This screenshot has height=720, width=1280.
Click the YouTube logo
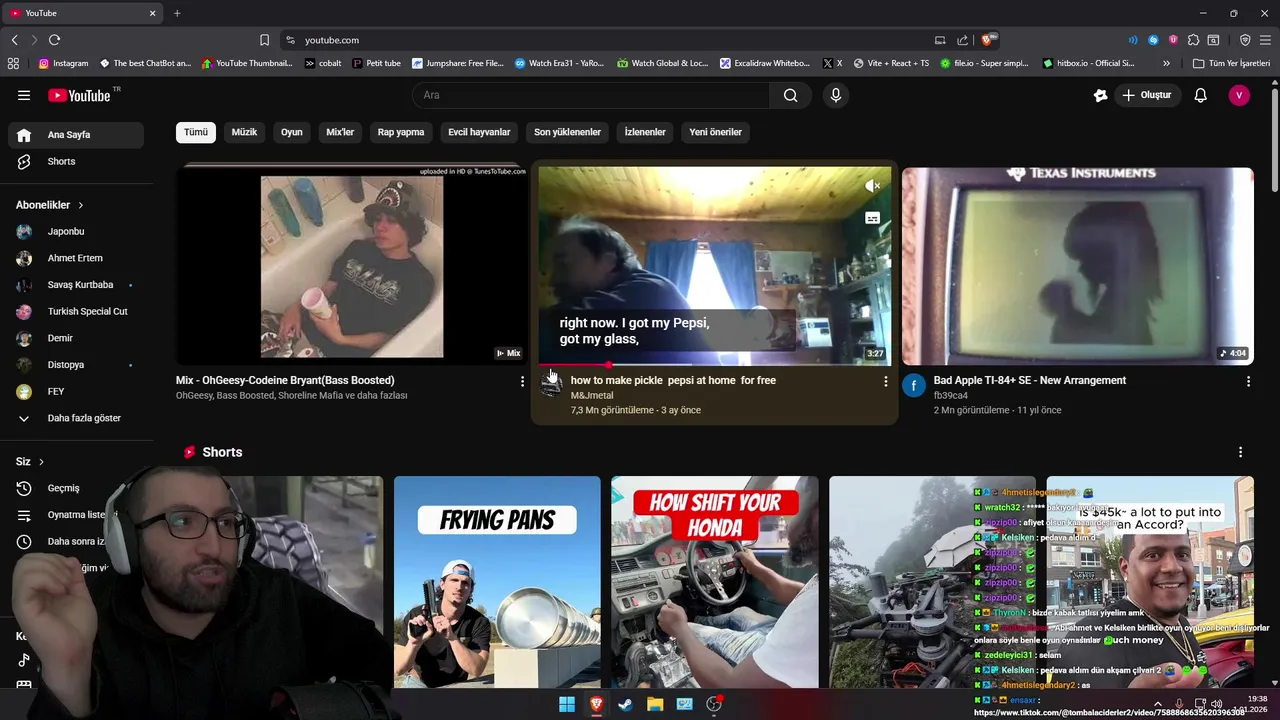[x=80, y=95]
